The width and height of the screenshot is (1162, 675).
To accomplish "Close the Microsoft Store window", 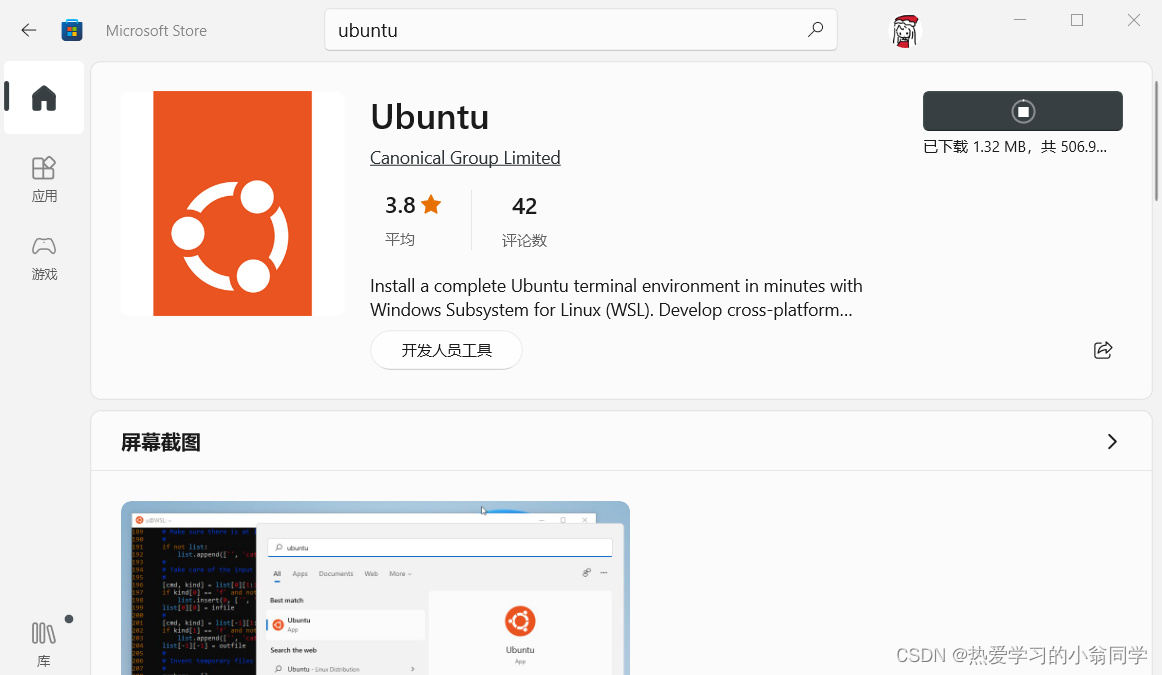I will pyautogui.click(x=1134, y=20).
